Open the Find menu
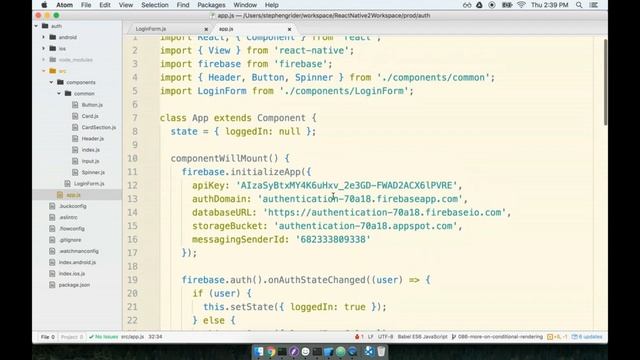Viewport: 640px width, 360px height. pos(183,5)
